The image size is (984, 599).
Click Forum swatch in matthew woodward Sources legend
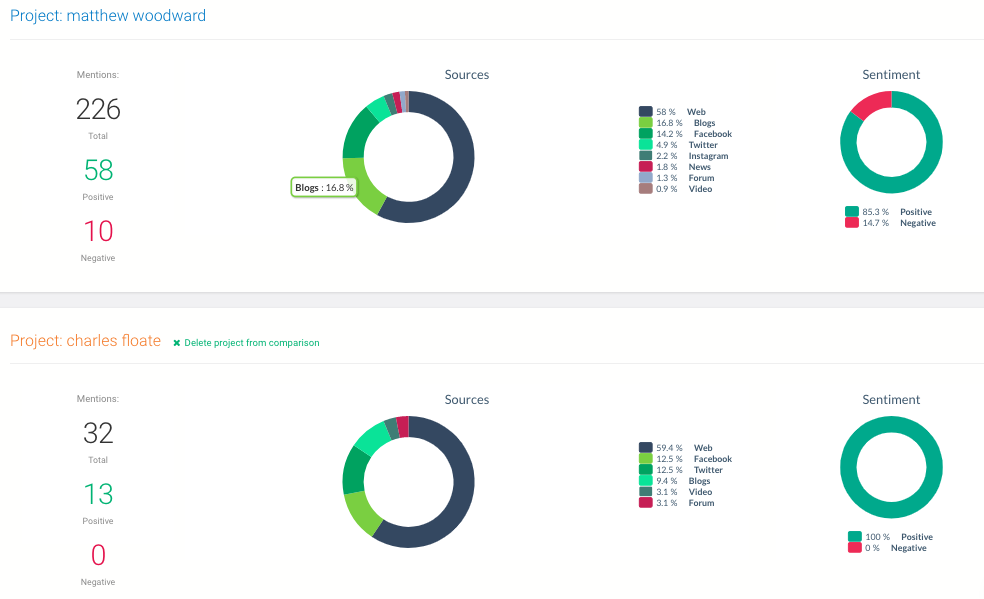click(646, 178)
